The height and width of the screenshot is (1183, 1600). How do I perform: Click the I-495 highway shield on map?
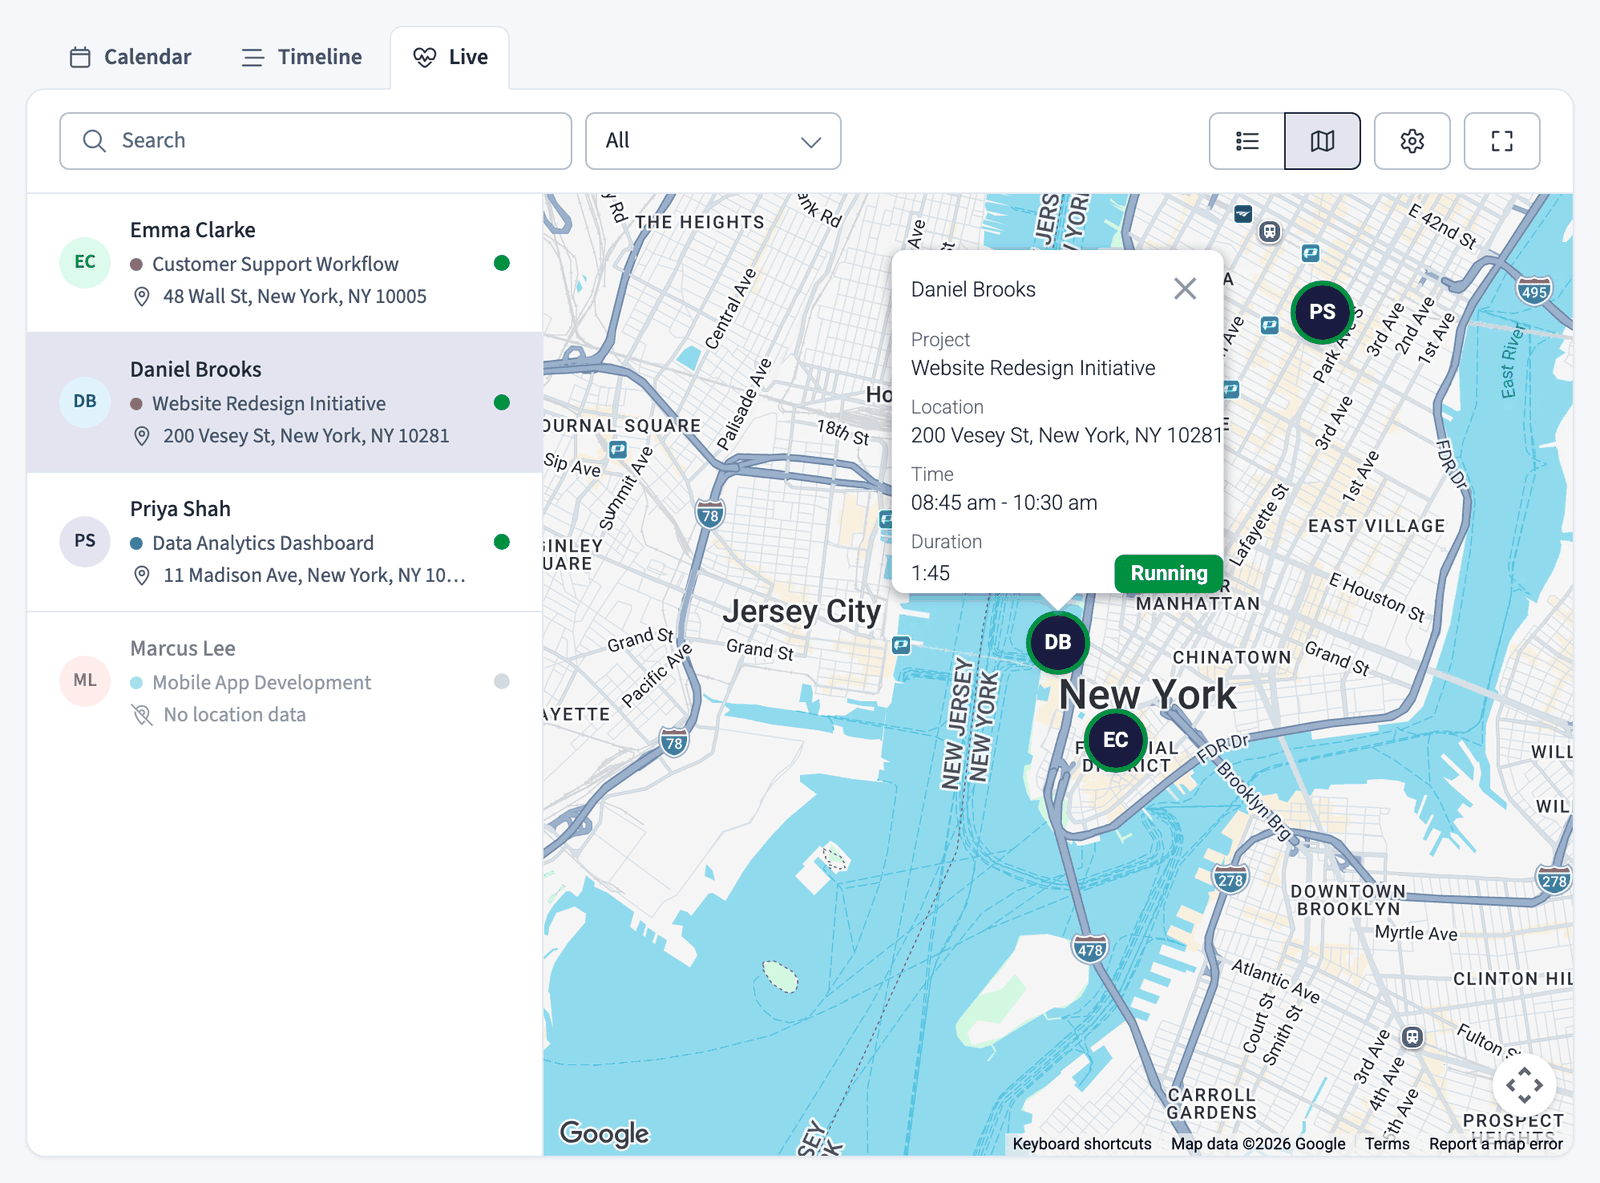1534,291
